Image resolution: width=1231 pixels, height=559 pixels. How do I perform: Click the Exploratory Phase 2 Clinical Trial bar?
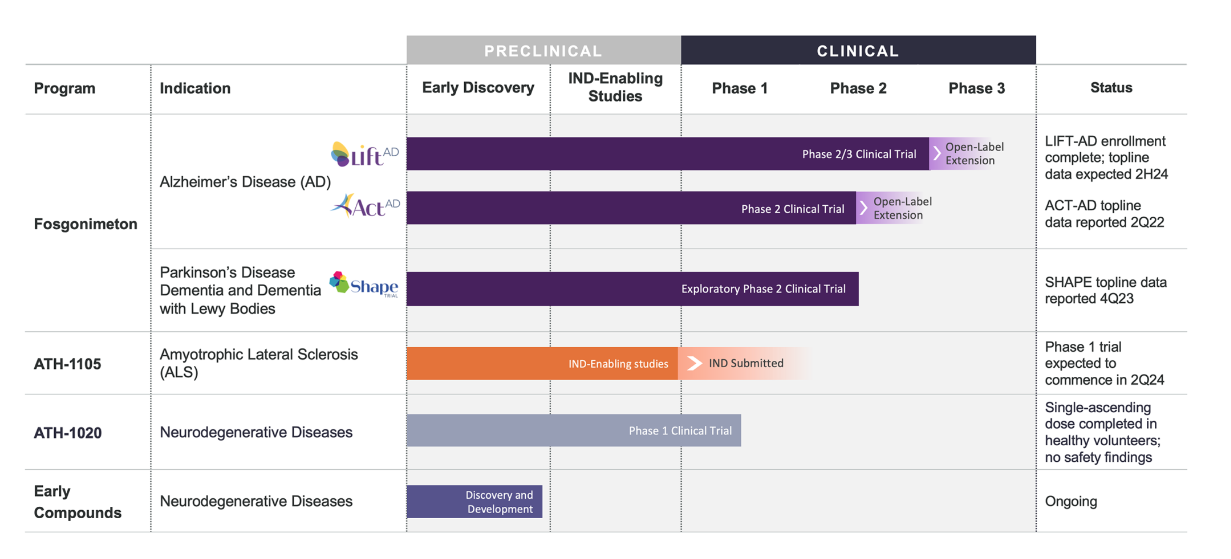pos(632,289)
